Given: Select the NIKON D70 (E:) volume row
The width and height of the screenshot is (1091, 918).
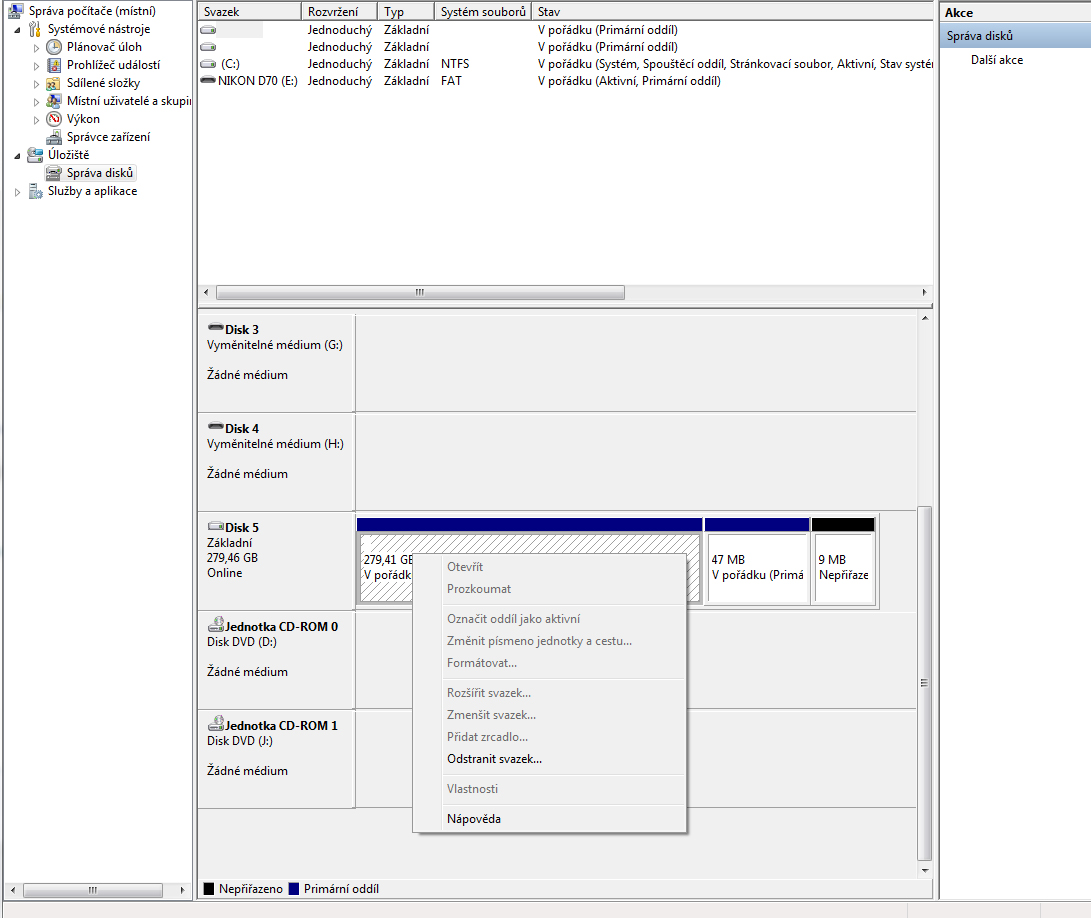Looking at the screenshot, I should click(x=565, y=81).
